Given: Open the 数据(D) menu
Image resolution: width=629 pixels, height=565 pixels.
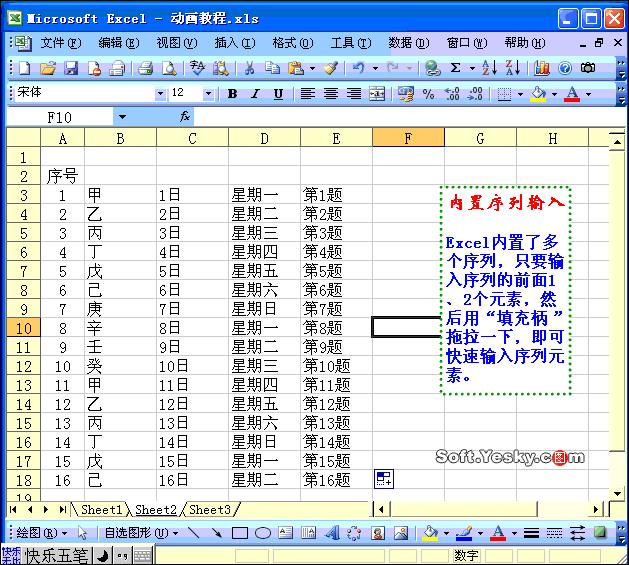Looking at the screenshot, I should tap(409, 43).
